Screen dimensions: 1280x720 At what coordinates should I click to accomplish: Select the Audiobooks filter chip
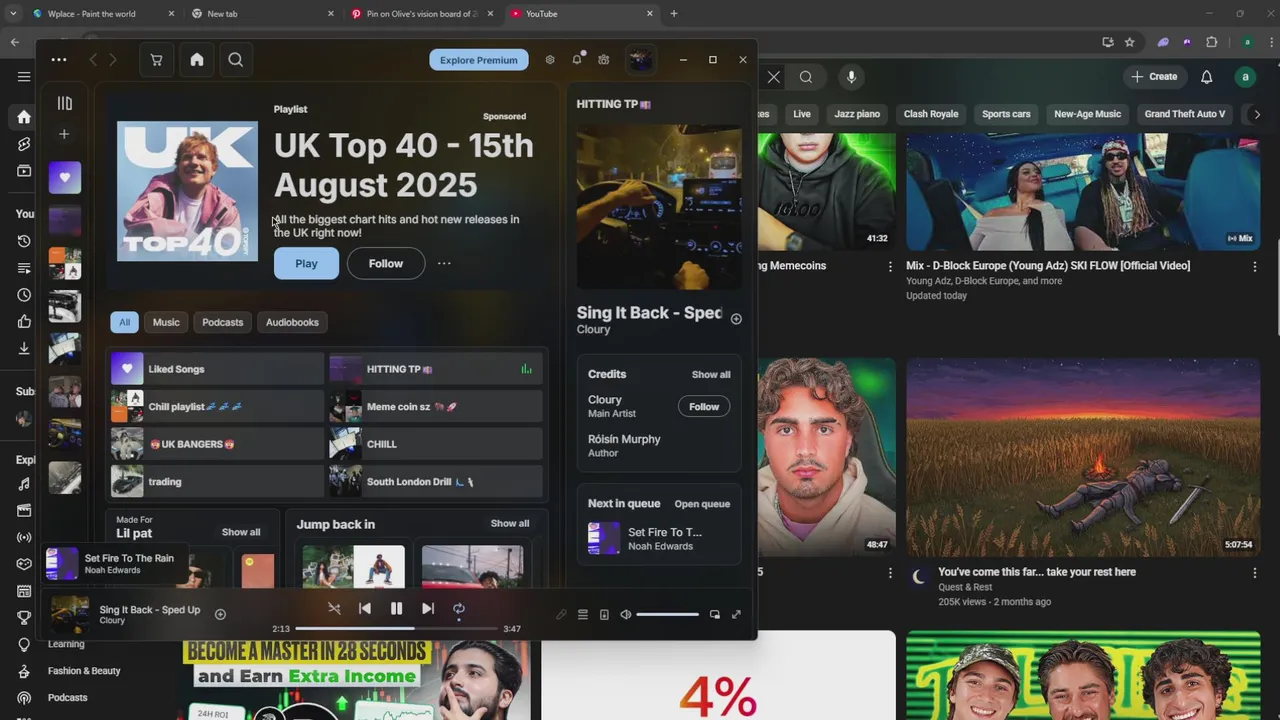click(x=292, y=322)
